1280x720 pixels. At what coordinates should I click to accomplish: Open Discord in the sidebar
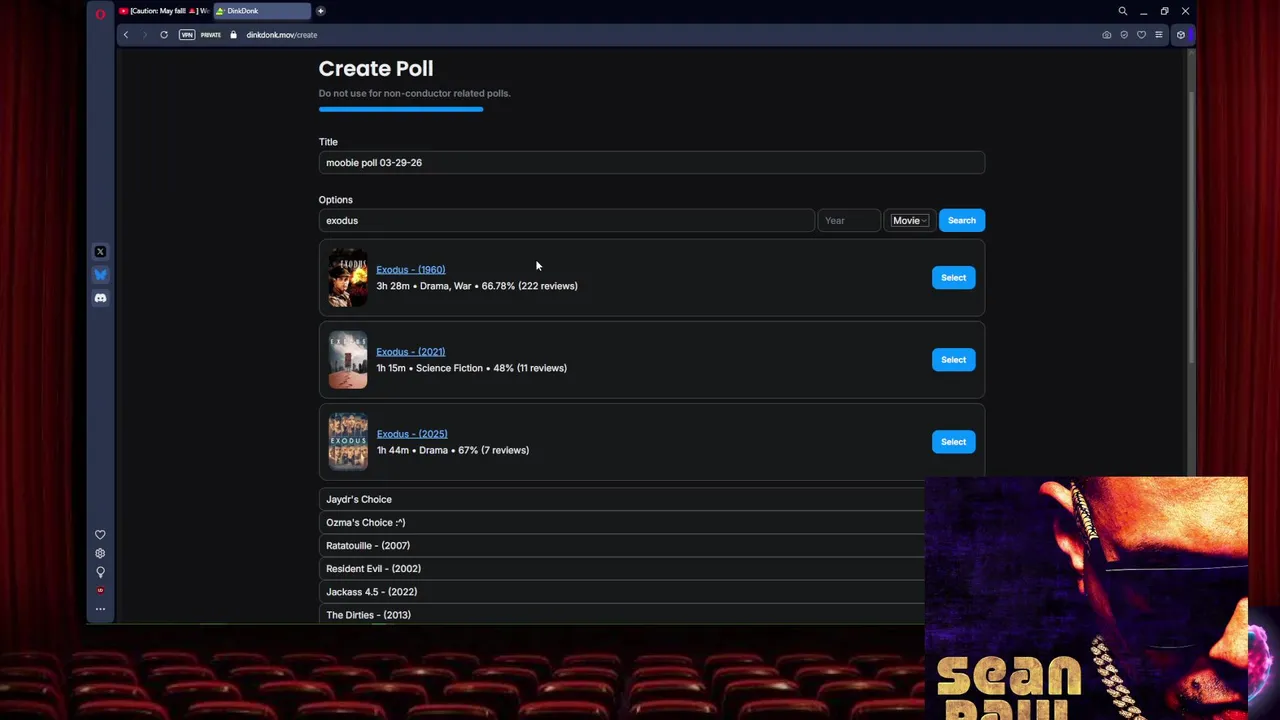(x=100, y=298)
